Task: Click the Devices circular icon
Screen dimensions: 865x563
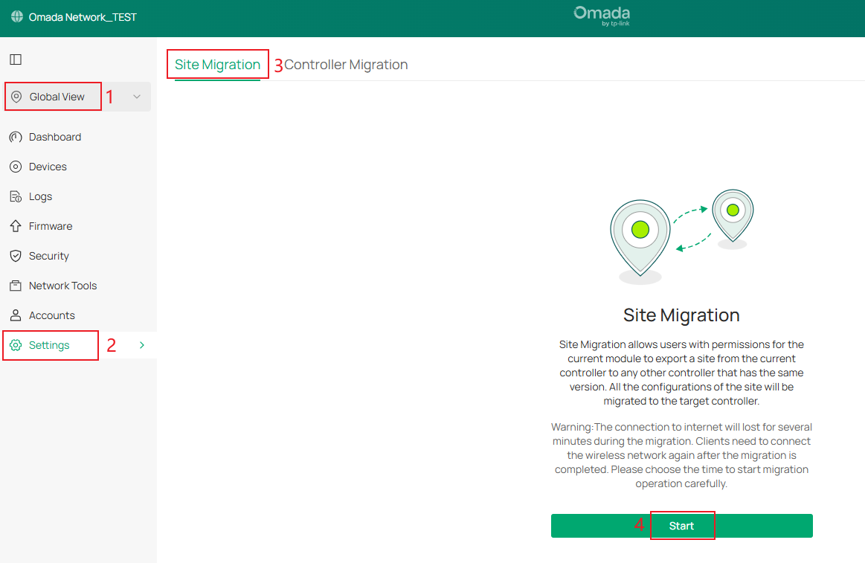Action: [15, 167]
